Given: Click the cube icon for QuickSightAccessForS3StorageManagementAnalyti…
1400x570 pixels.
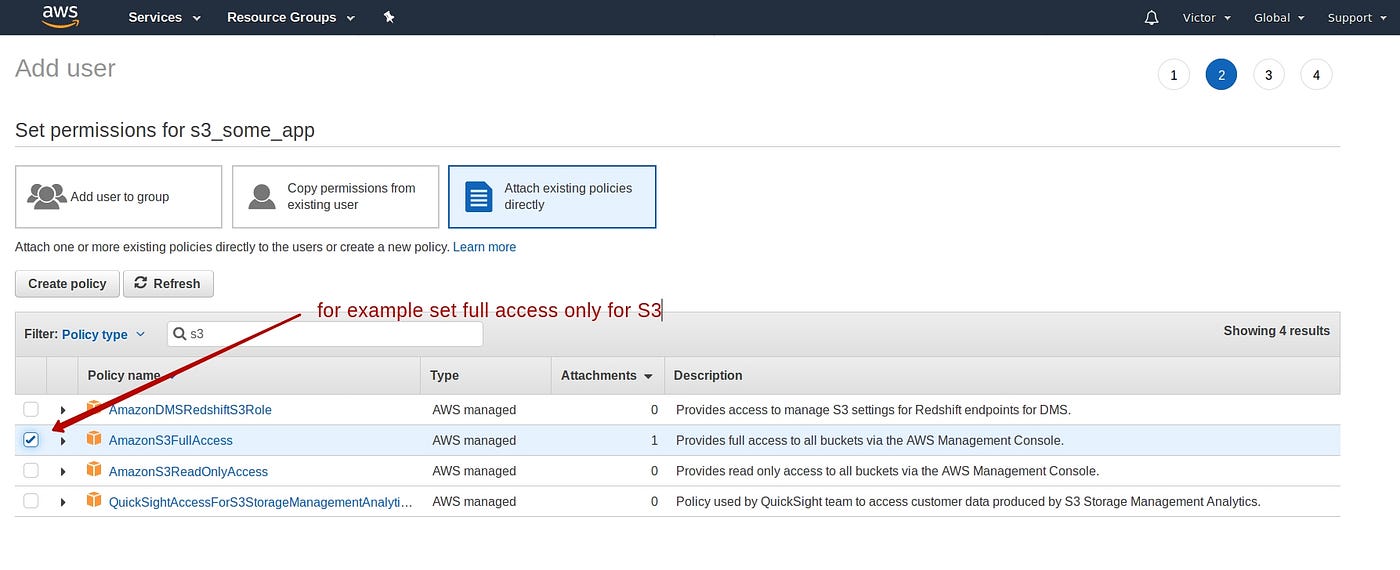Looking at the screenshot, I should point(95,499).
